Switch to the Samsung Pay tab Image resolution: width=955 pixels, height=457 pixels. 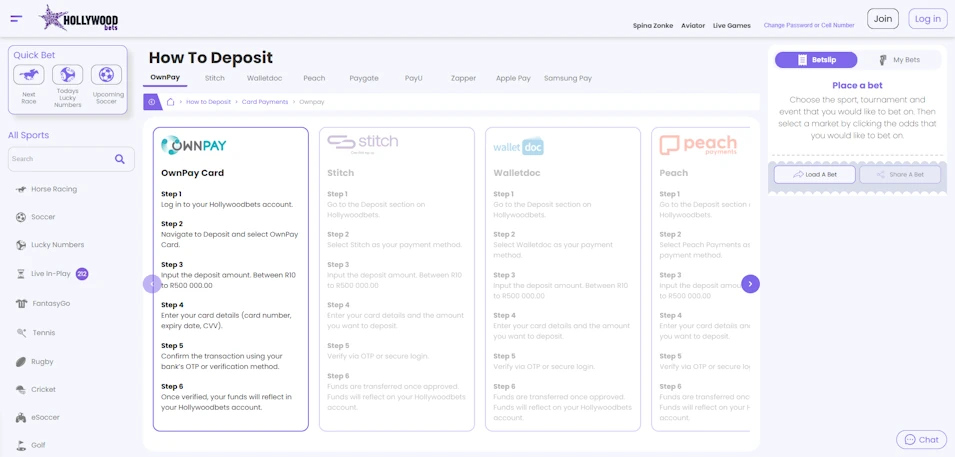click(x=568, y=78)
